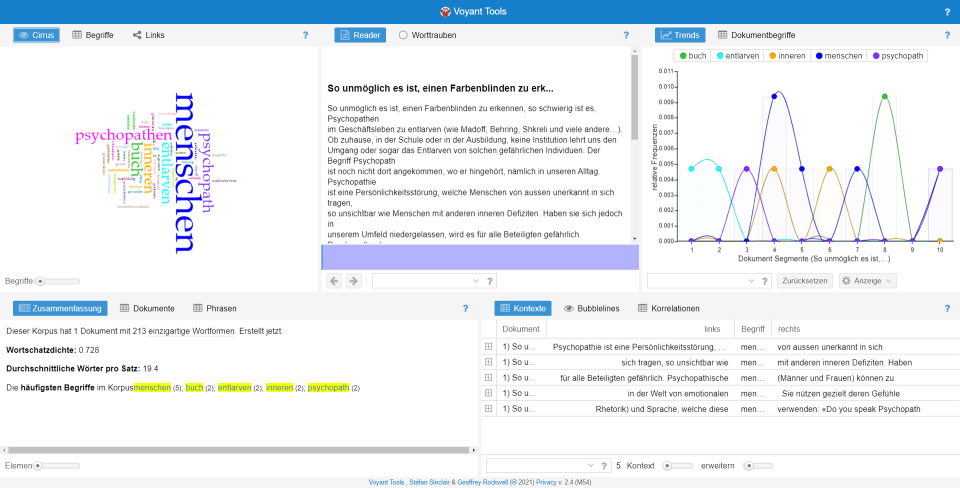Toggle the buch series in legend
The image size is (960, 488).
click(x=692, y=56)
